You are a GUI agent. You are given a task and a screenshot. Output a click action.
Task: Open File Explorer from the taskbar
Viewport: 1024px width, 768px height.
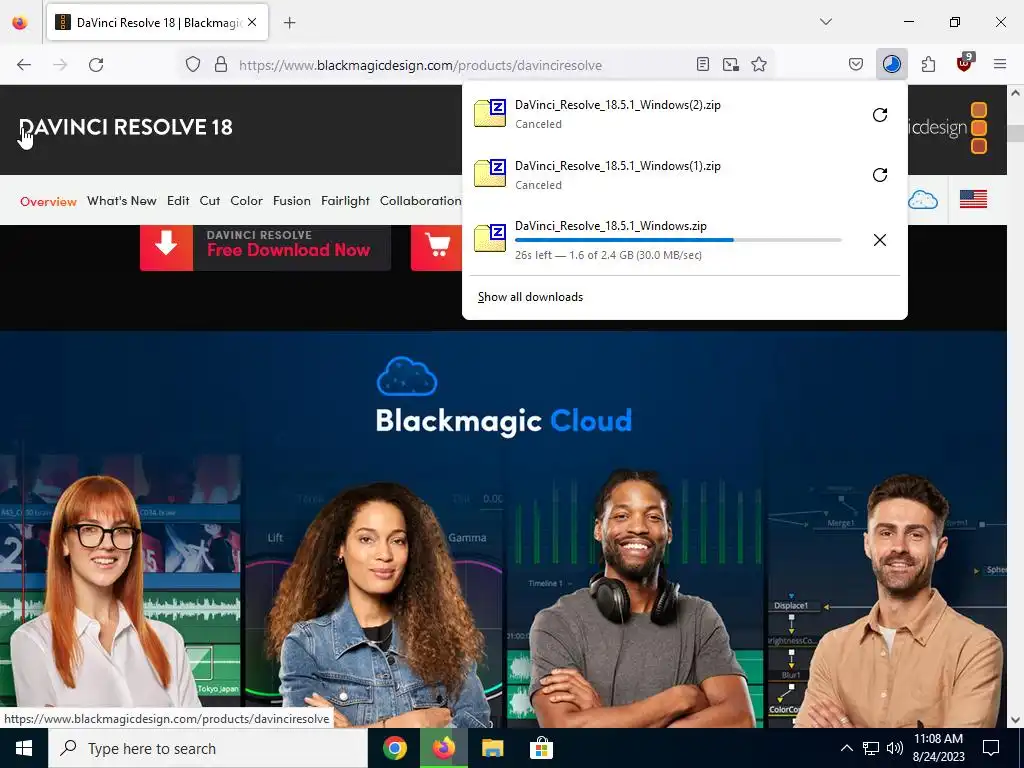(x=492, y=748)
